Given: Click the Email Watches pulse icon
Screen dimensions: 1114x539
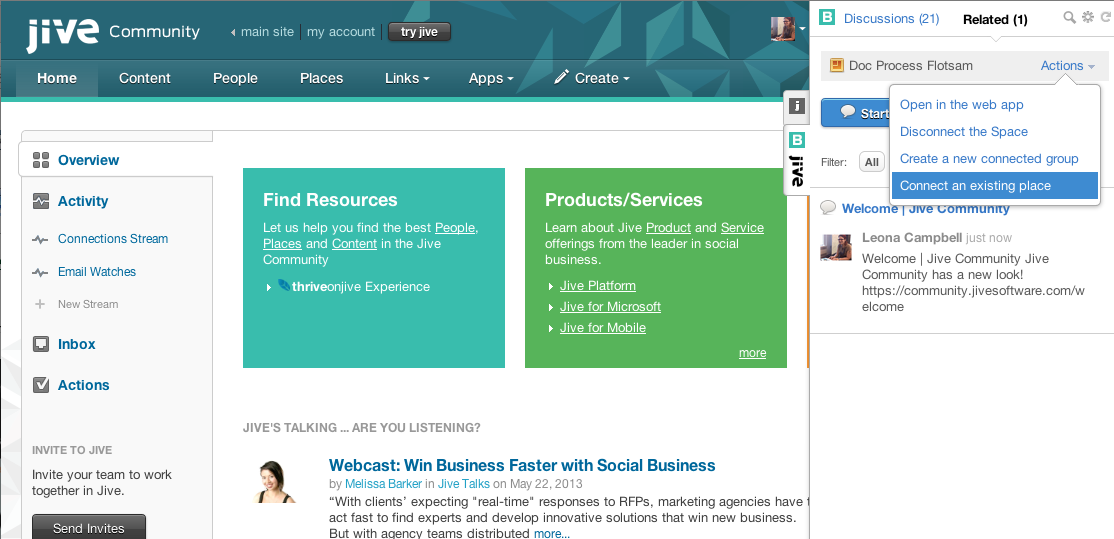Looking at the screenshot, I should (40, 272).
